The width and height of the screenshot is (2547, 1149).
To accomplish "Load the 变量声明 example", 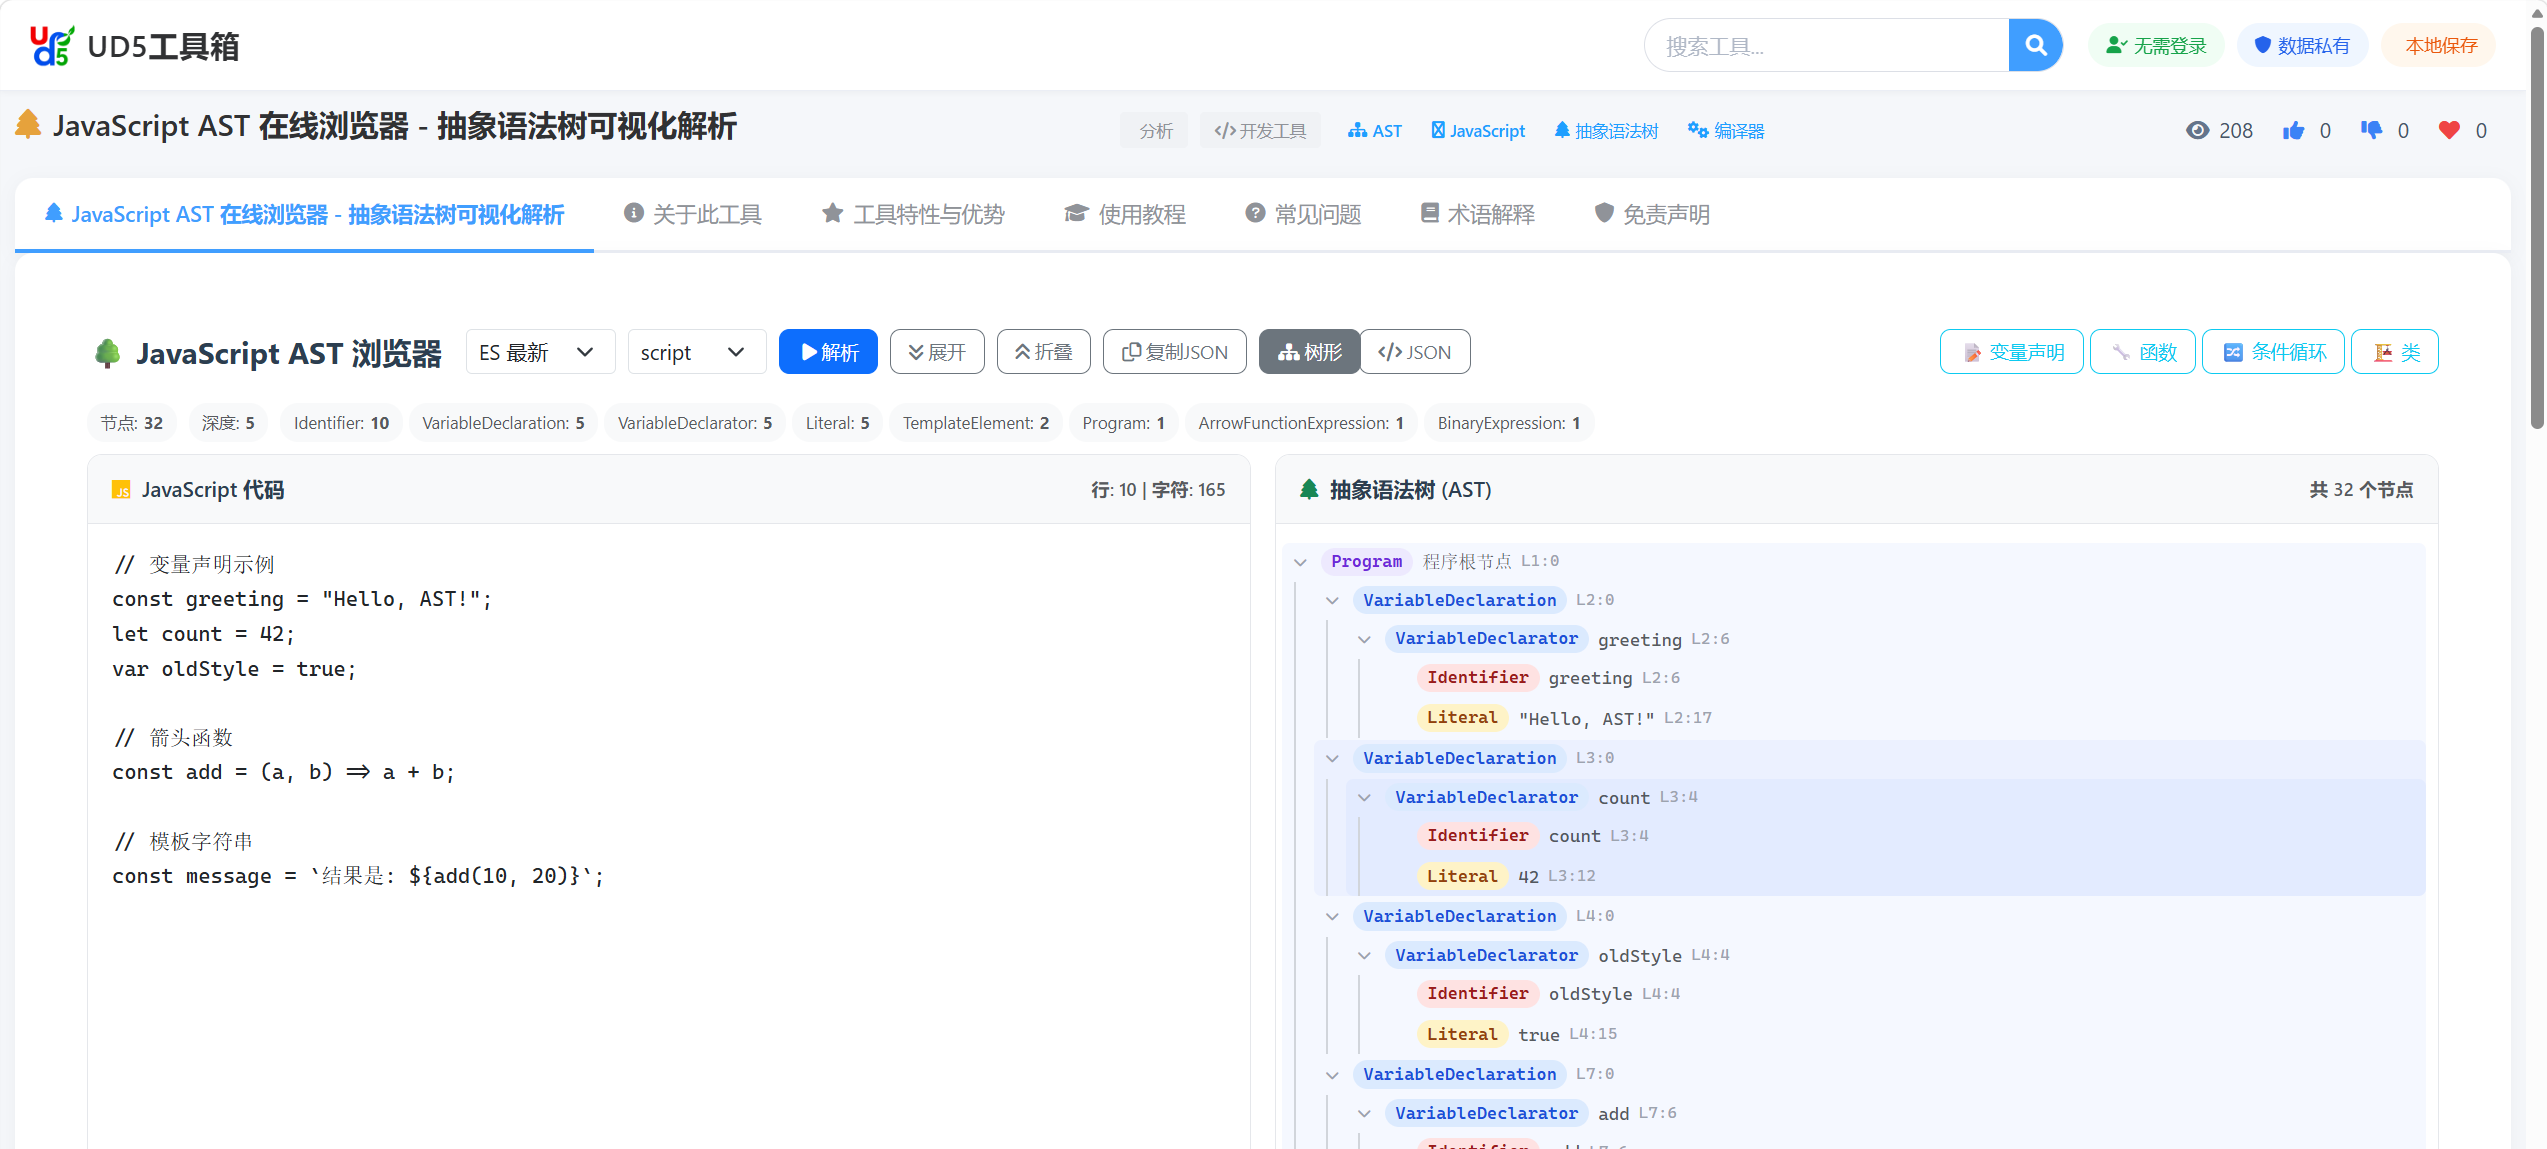I will [x=2012, y=352].
